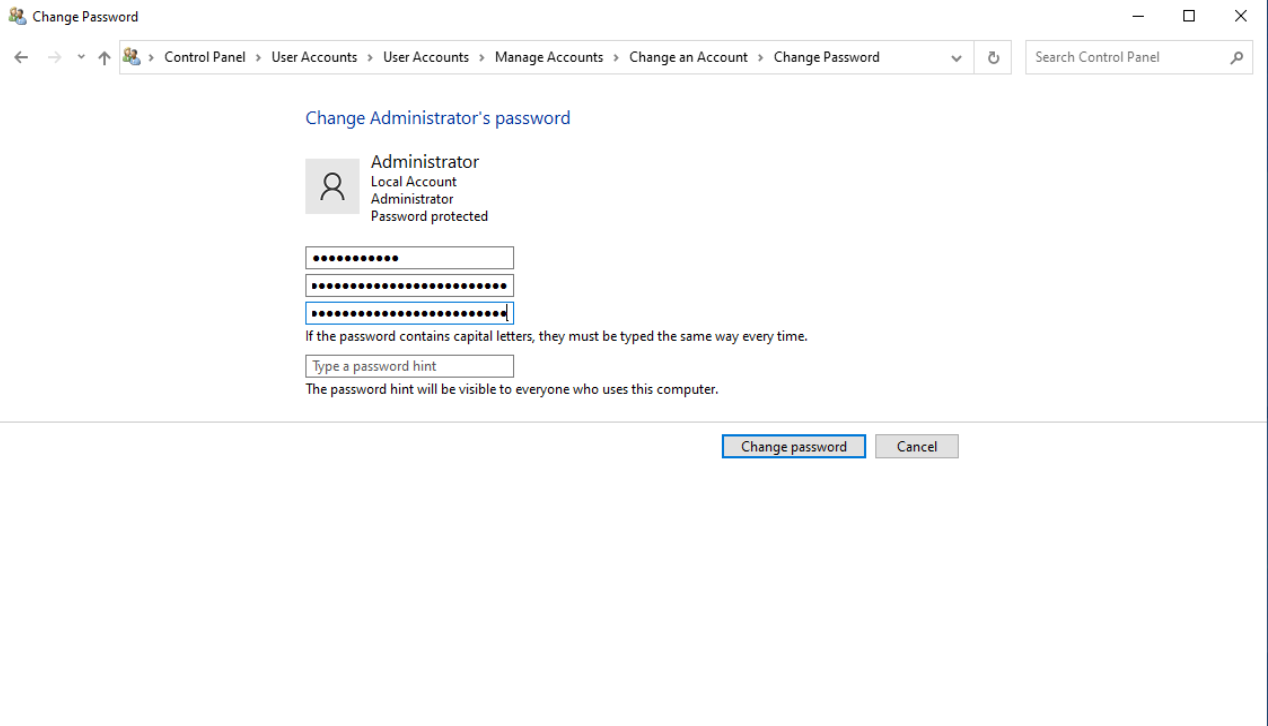This screenshot has height=726, width=1268.
Task: Click the Type a password hint box
Action: (409, 366)
